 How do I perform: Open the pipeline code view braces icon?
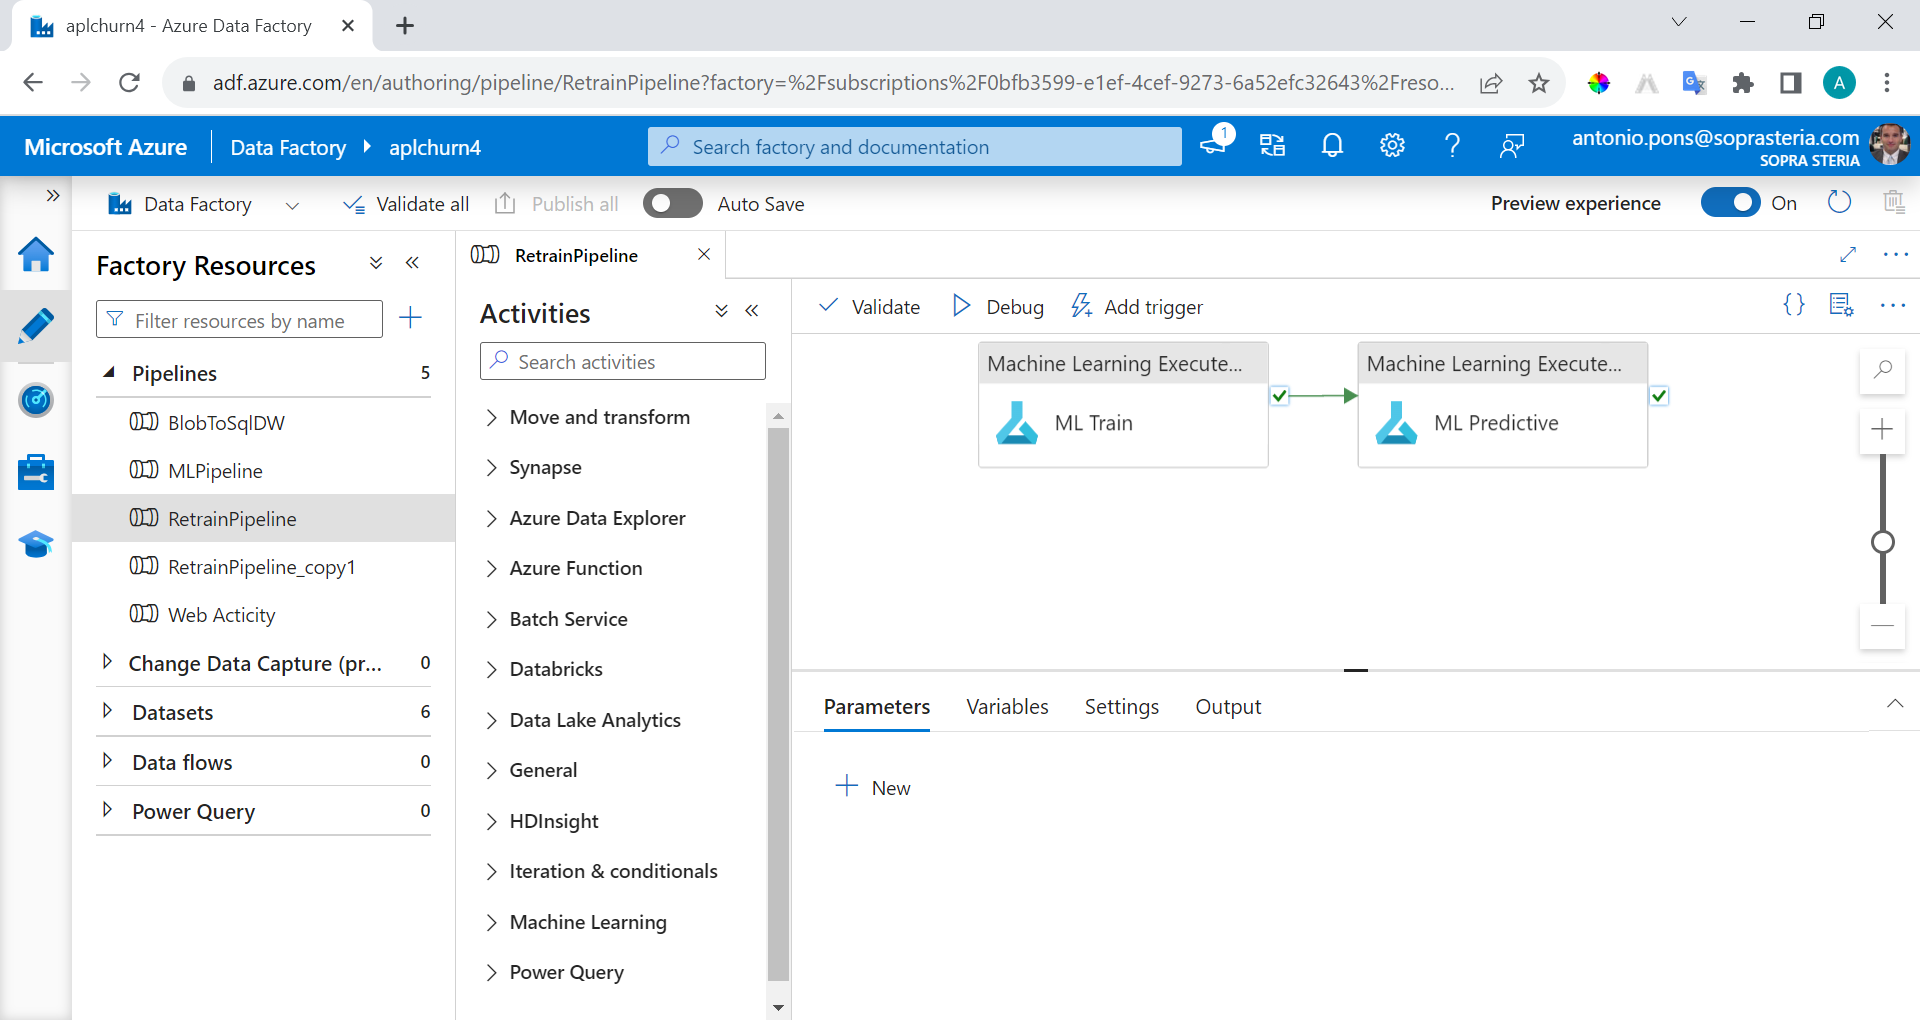[1794, 305]
